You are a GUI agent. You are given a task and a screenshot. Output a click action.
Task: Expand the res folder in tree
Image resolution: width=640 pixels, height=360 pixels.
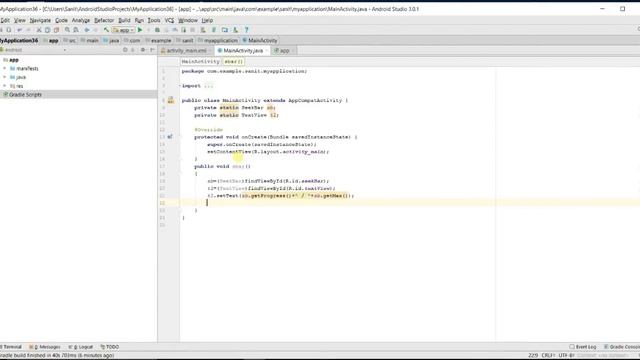coord(4,86)
